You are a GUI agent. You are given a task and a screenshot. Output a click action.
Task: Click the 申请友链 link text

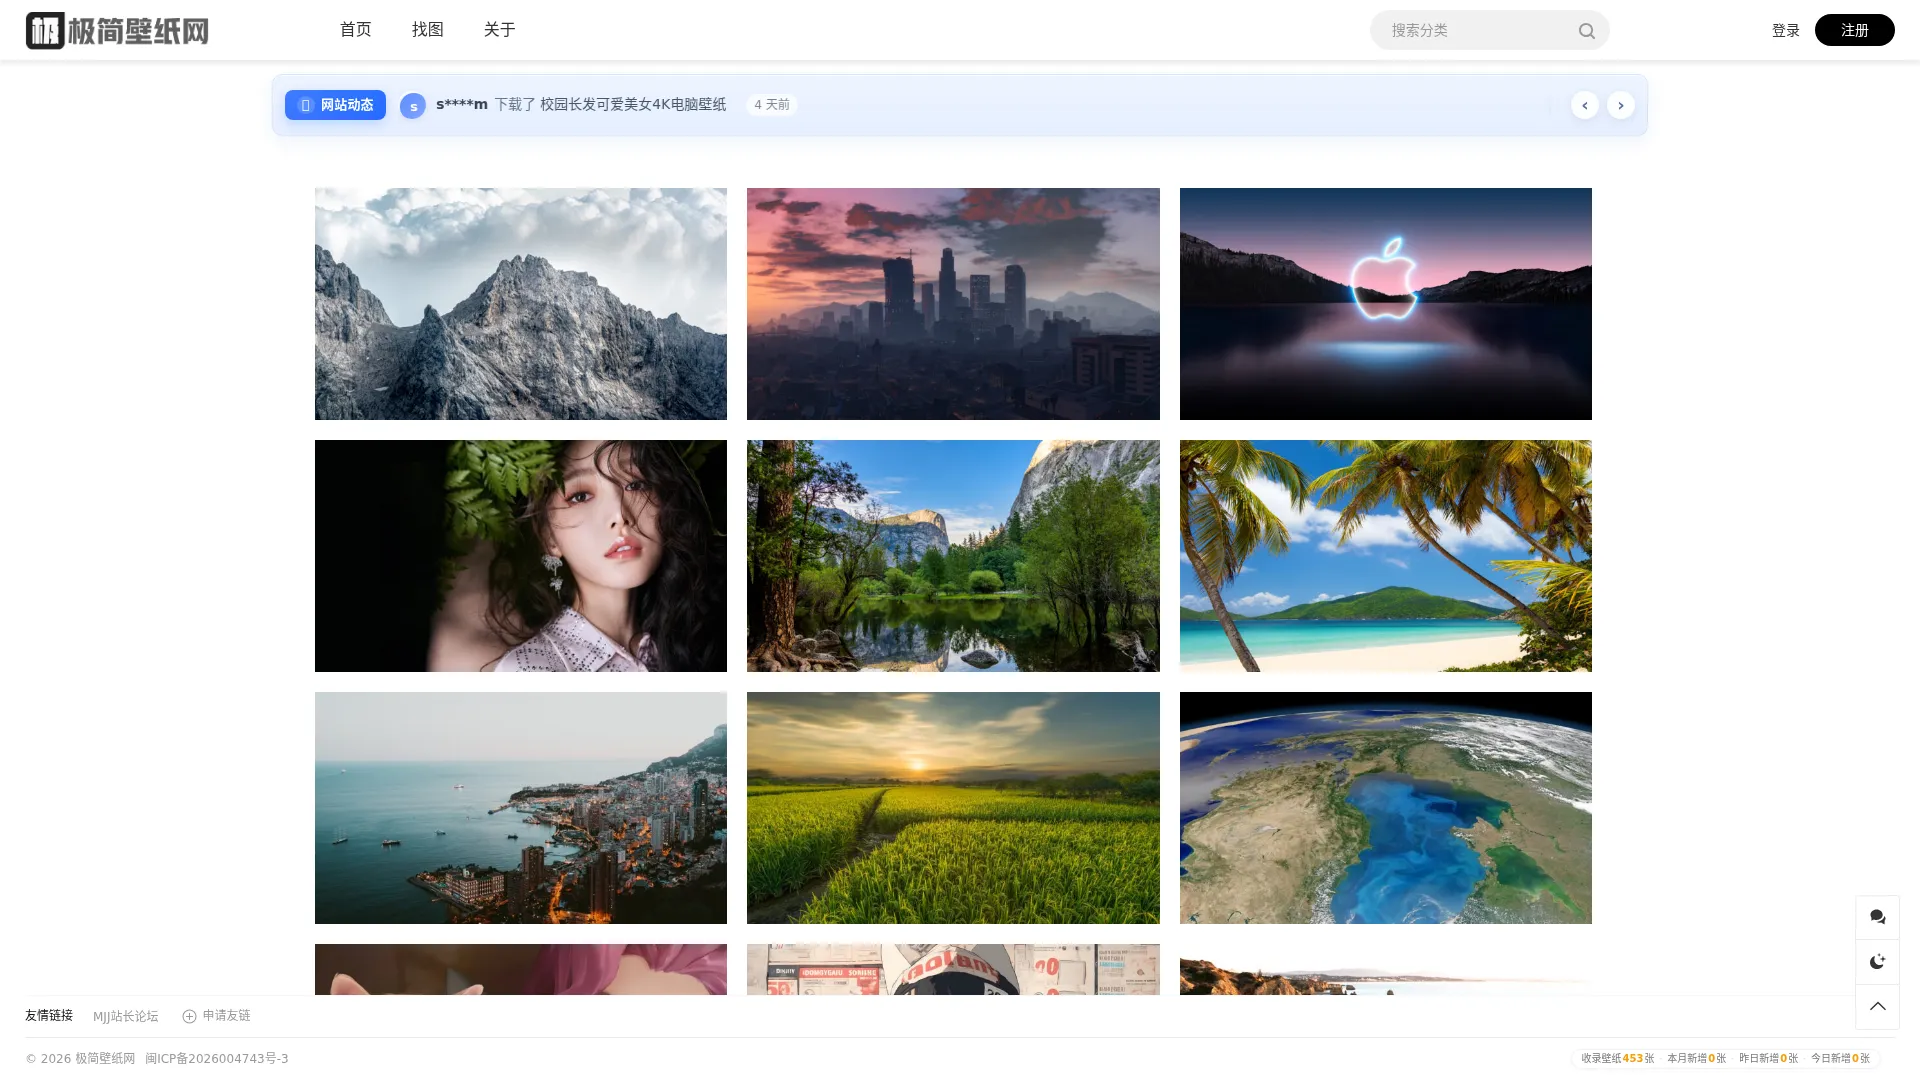pos(226,1016)
